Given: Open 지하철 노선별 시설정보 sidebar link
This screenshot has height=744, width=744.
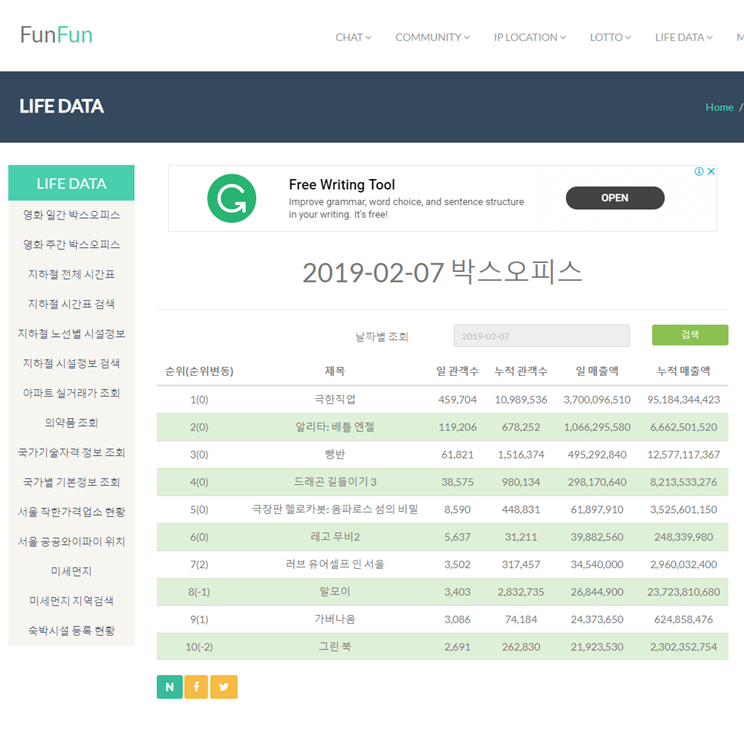Looking at the screenshot, I should [x=71, y=334].
